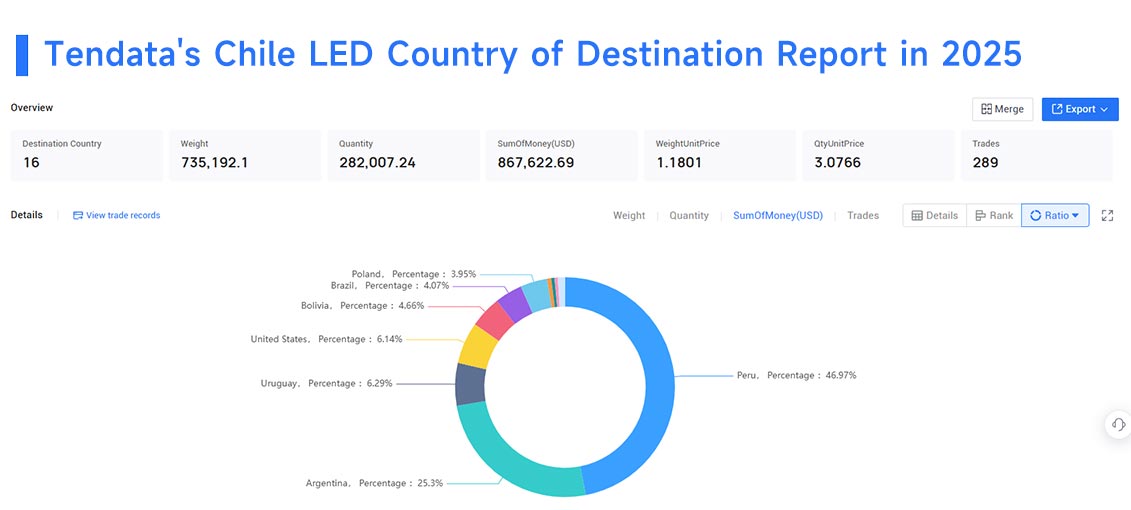This screenshot has width=1131, height=510.
Task: Click the Merge button
Action: [1003, 109]
